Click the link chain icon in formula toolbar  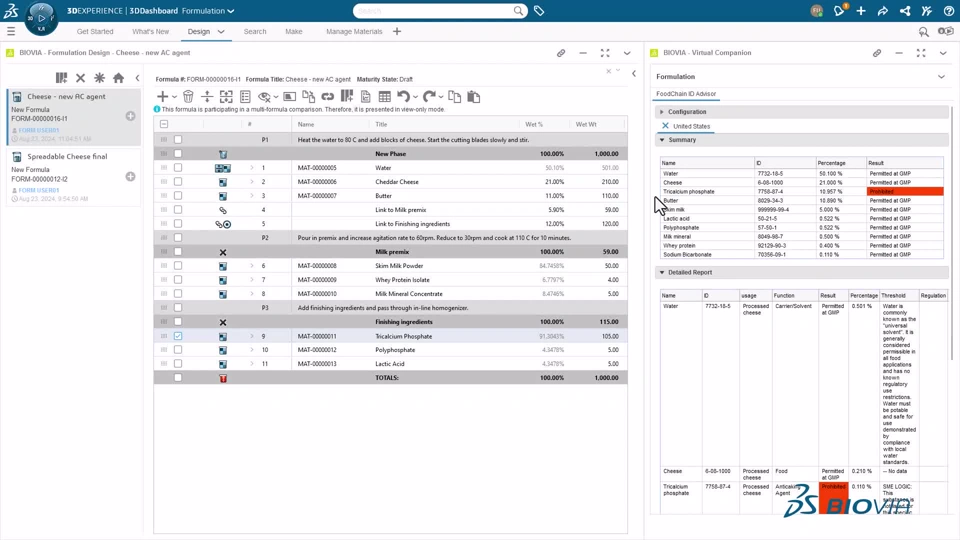328,97
